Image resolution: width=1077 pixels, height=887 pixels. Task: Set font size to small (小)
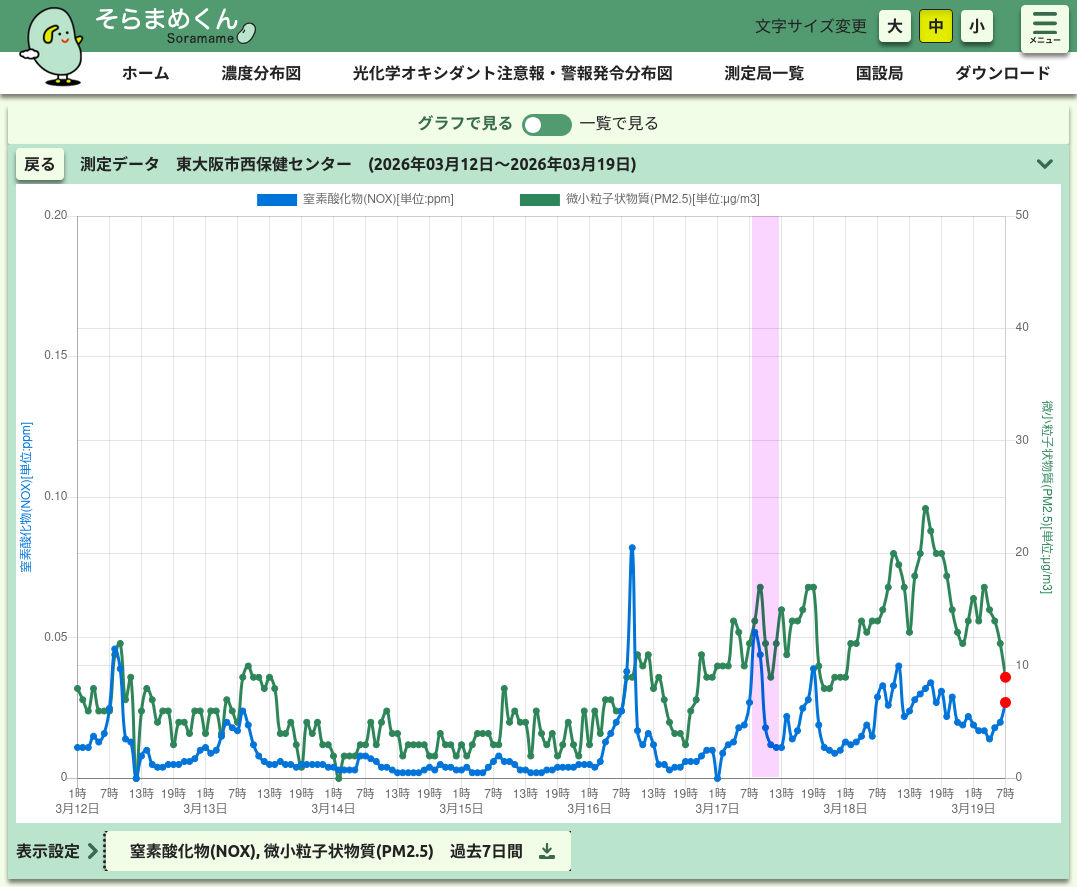click(x=976, y=27)
